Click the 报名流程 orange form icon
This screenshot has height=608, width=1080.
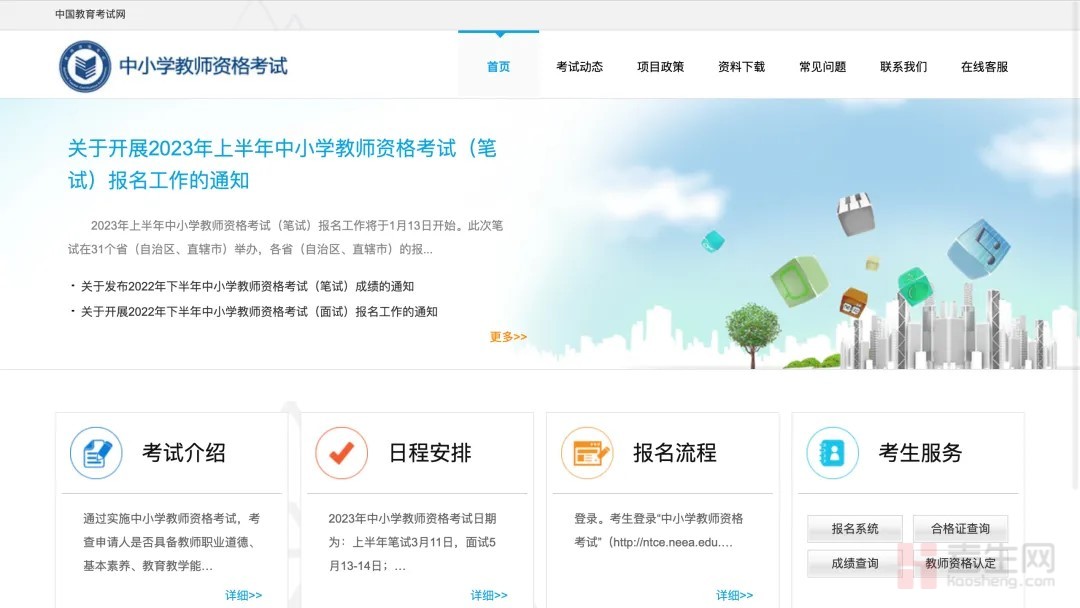tap(587, 453)
